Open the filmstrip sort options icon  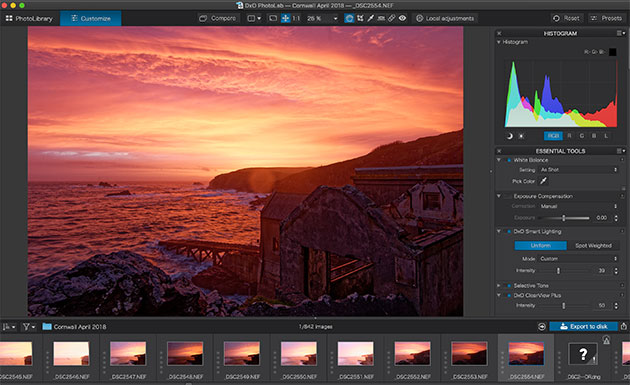click(x=9, y=327)
